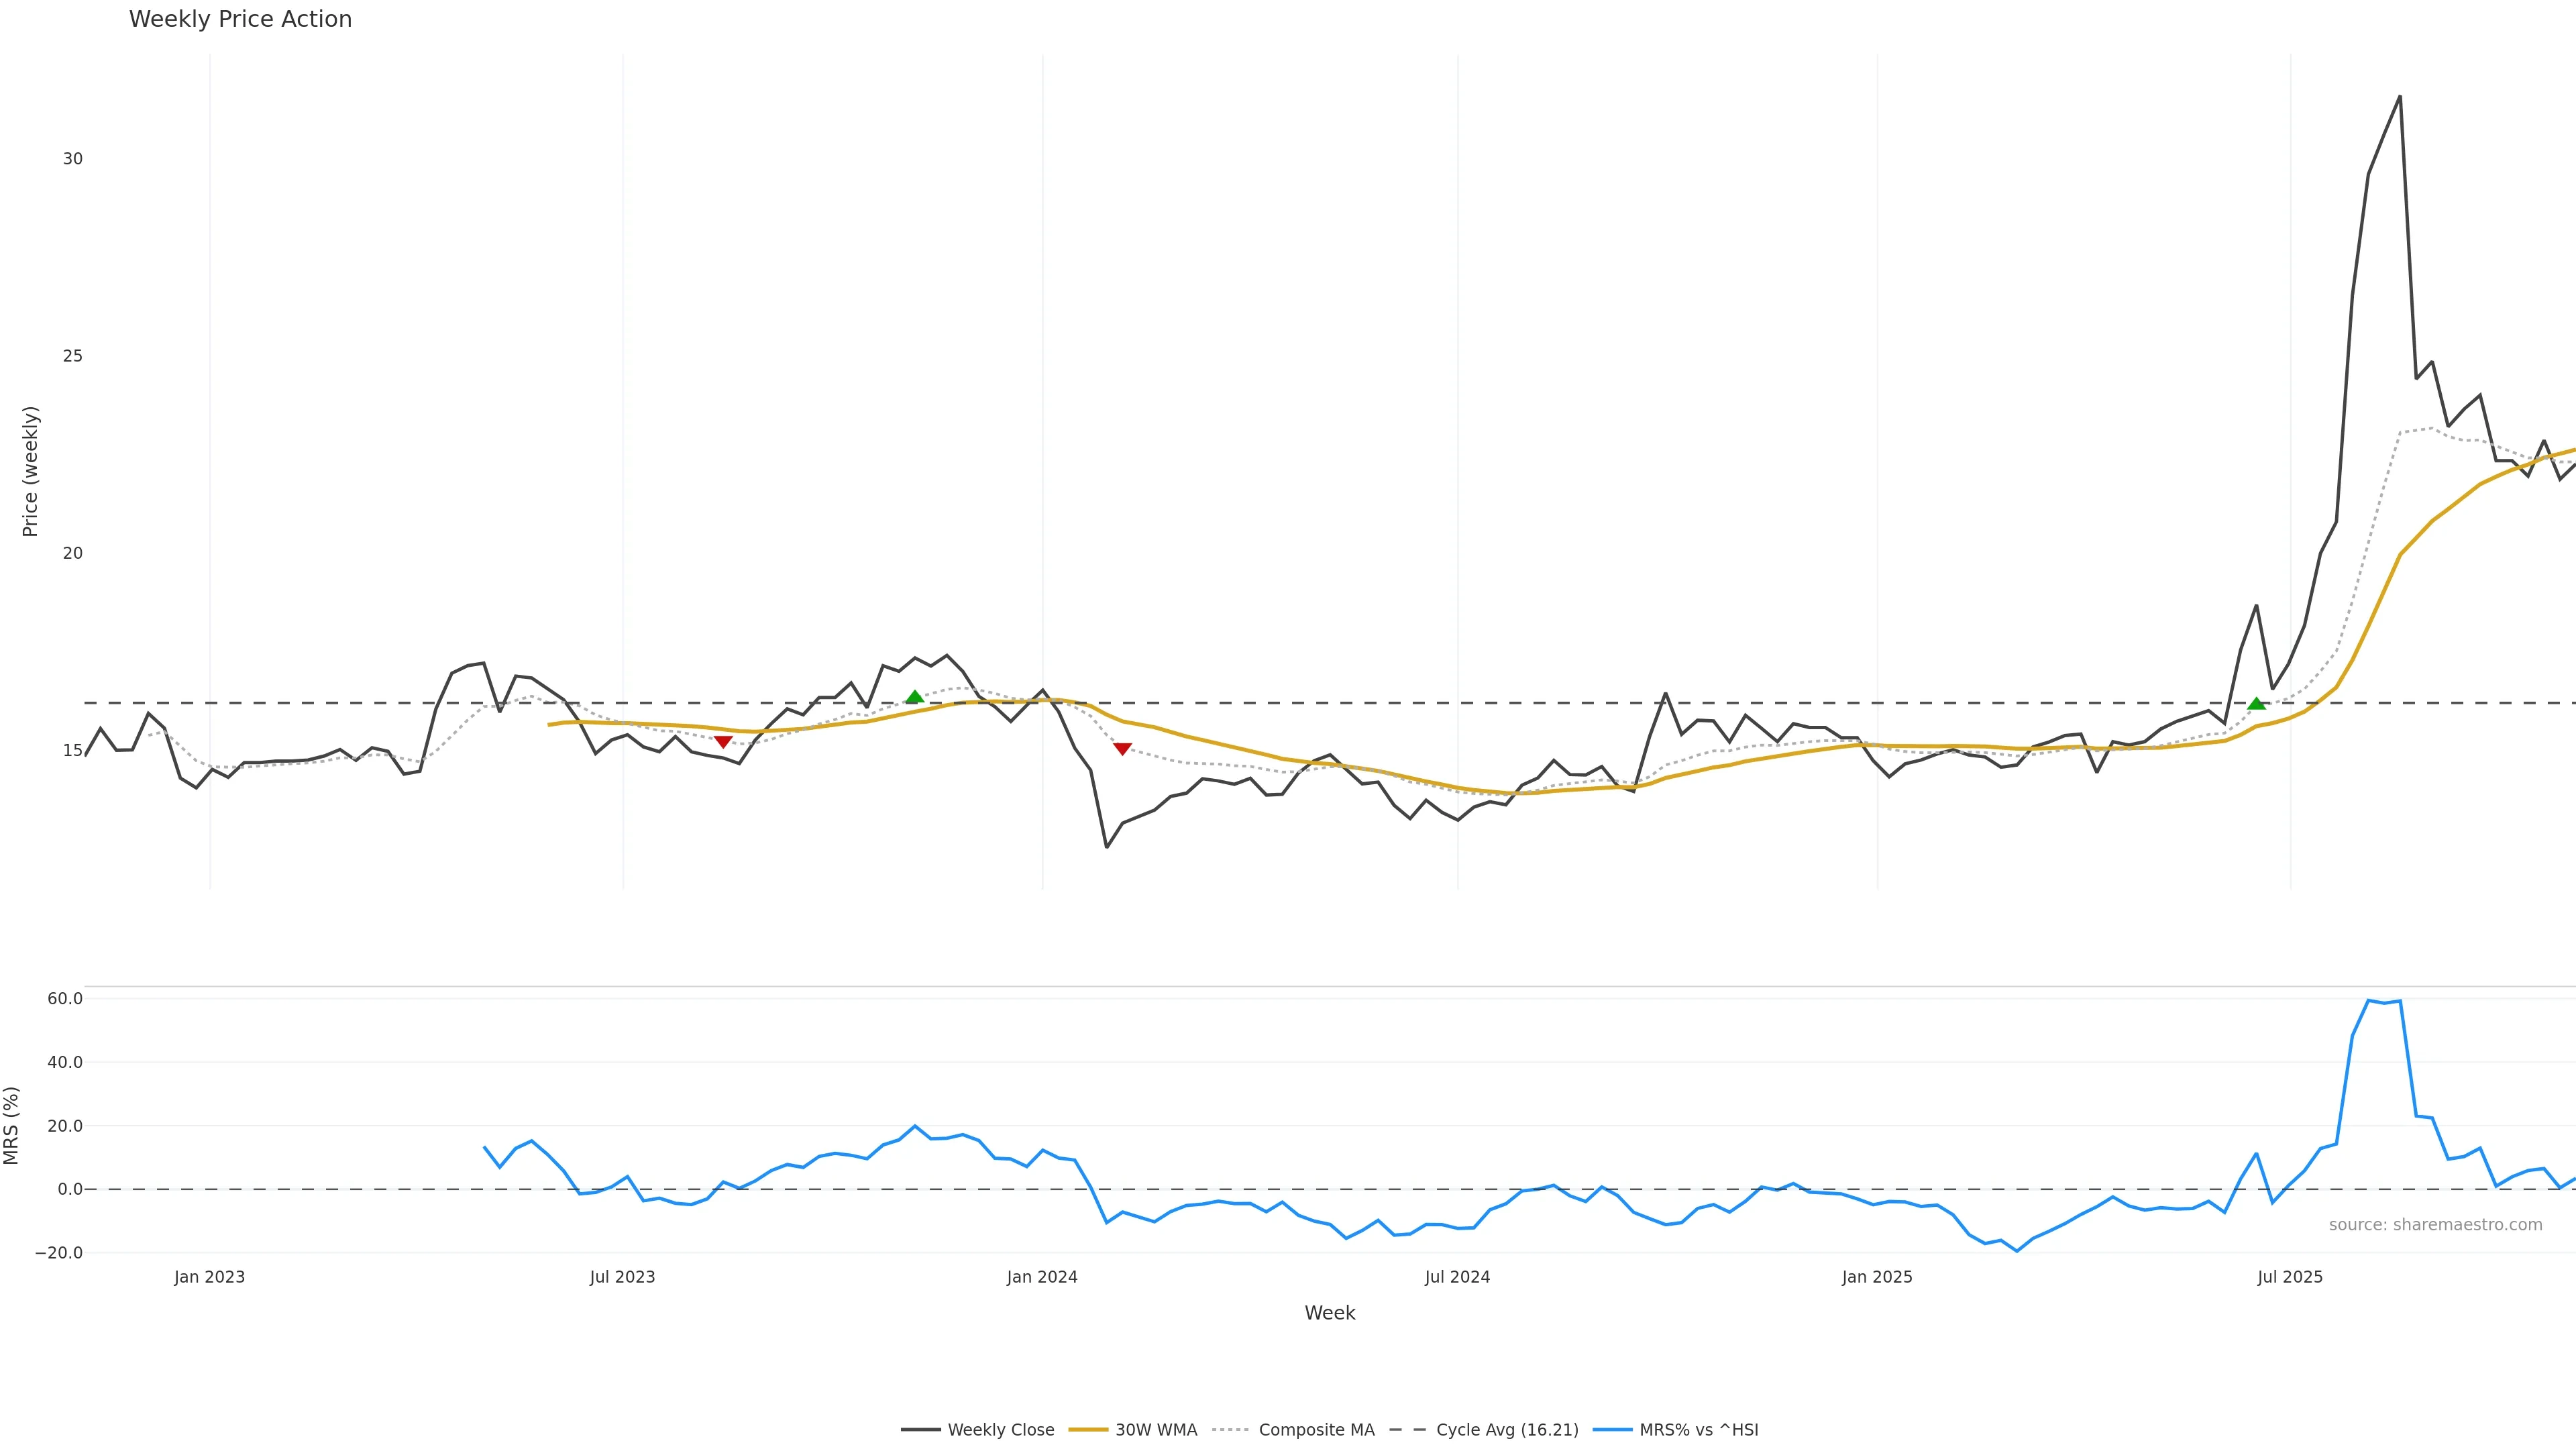Toggle the Weekly Close legend entry
2576x1449 pixels.
[x=1000, y=1430]
